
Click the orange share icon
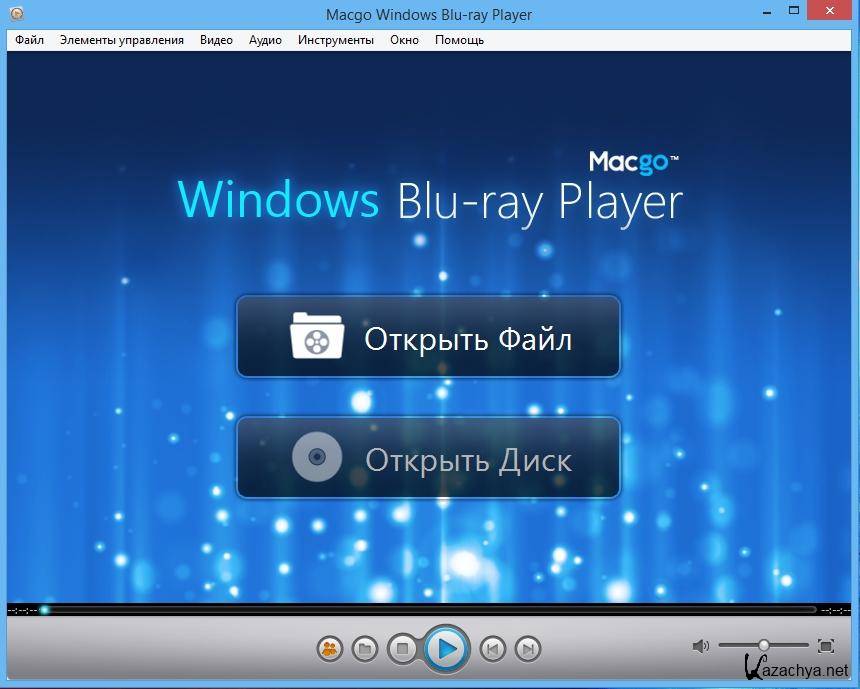(329, 649)
